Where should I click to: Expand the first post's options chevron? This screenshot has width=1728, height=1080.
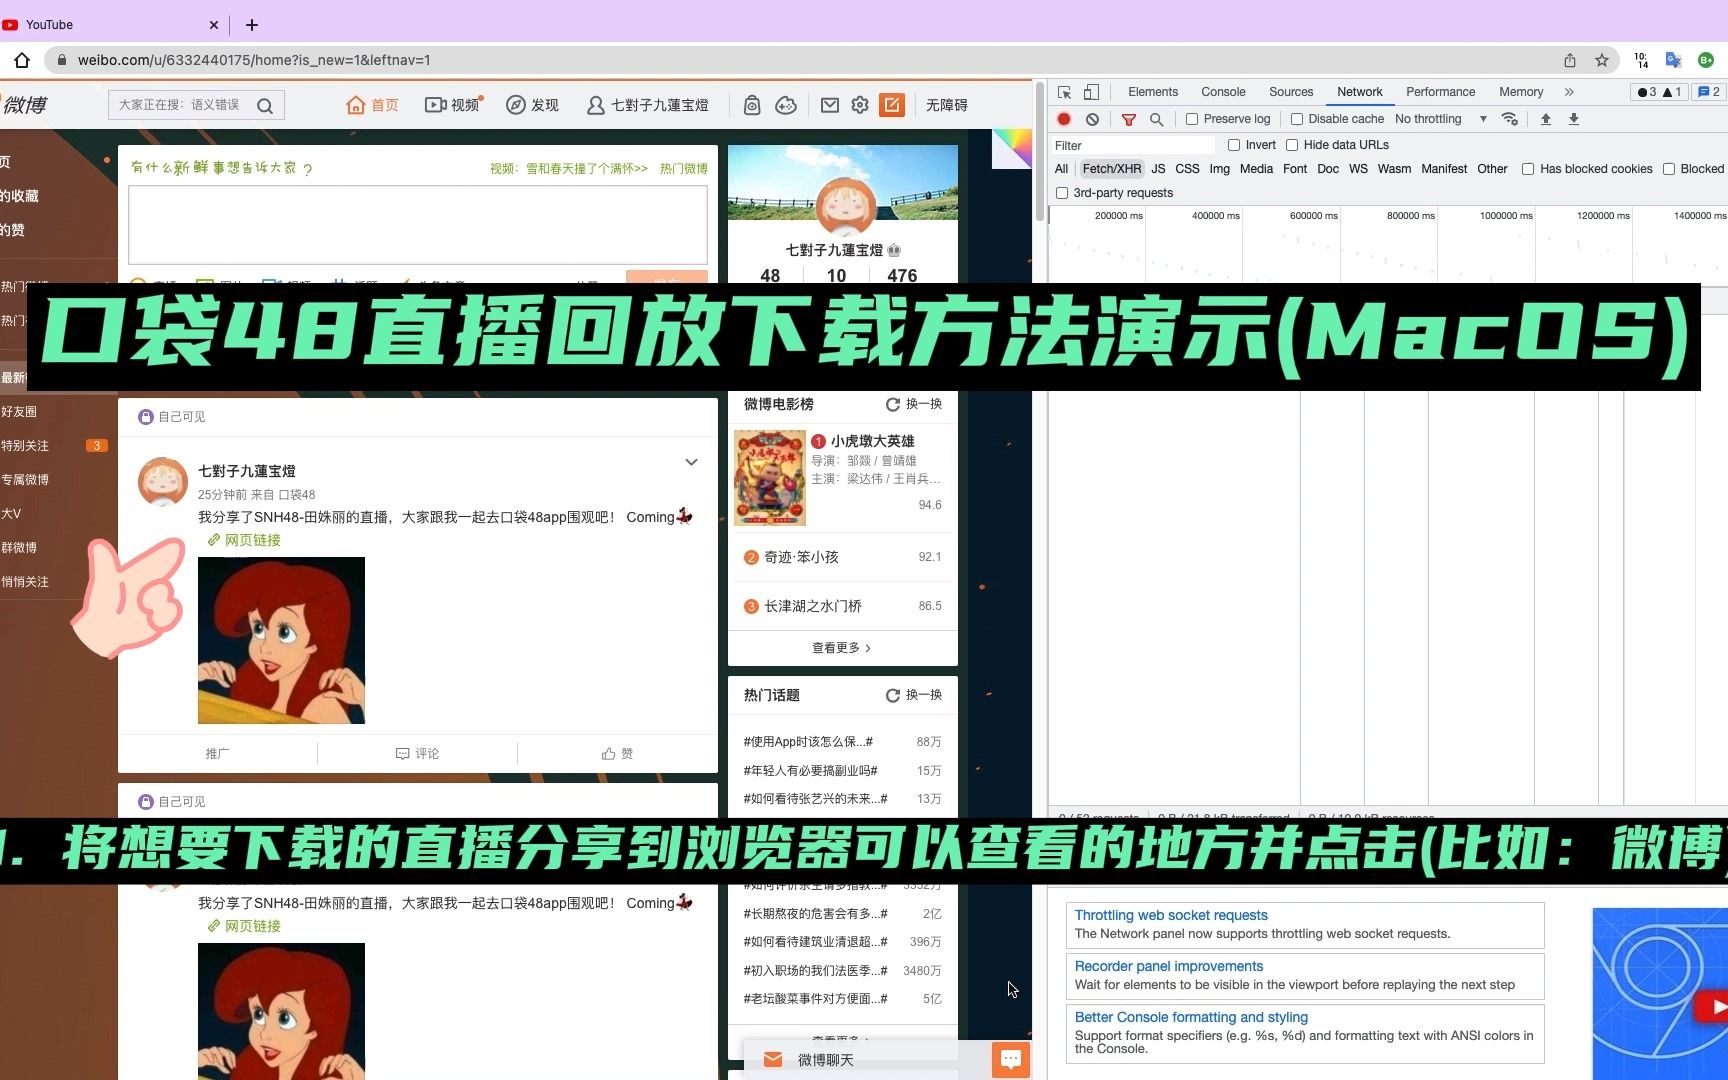[691, 462]
